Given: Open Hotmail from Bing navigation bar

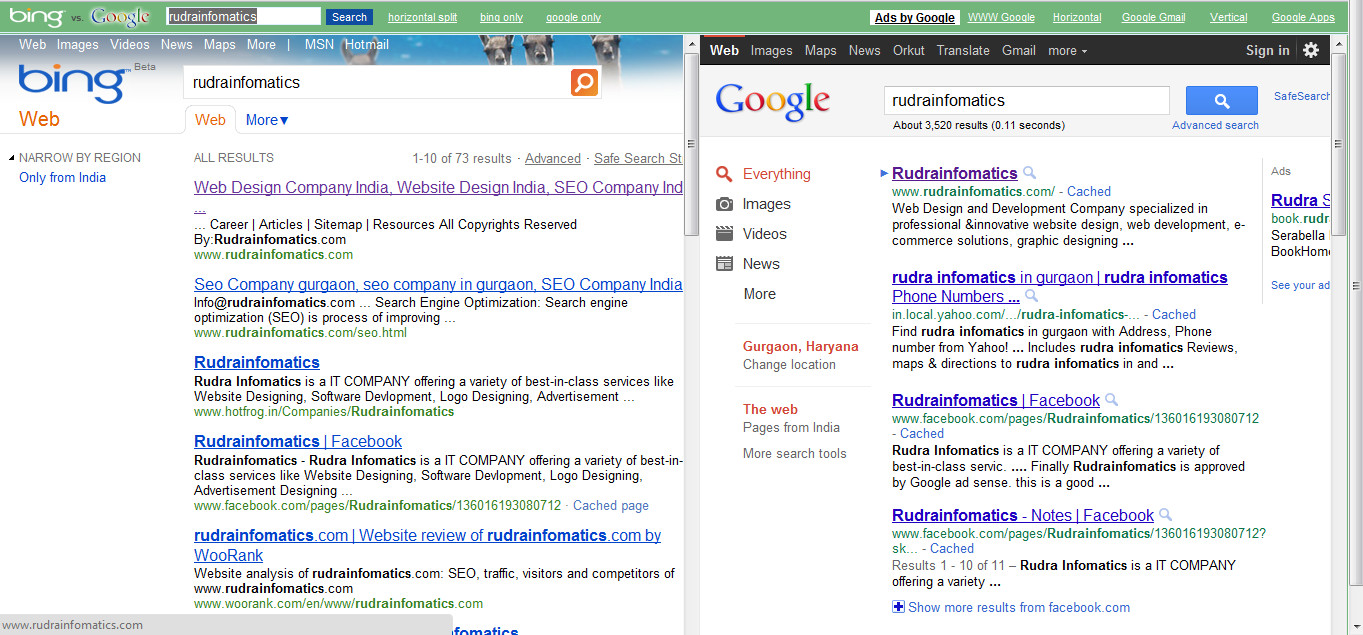Looking at the screenshot, I should coord(367,44).
